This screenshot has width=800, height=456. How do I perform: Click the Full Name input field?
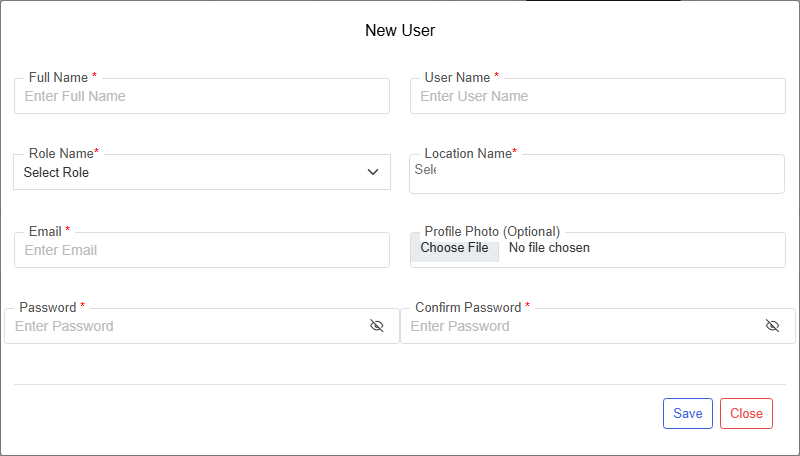point(202,96)
